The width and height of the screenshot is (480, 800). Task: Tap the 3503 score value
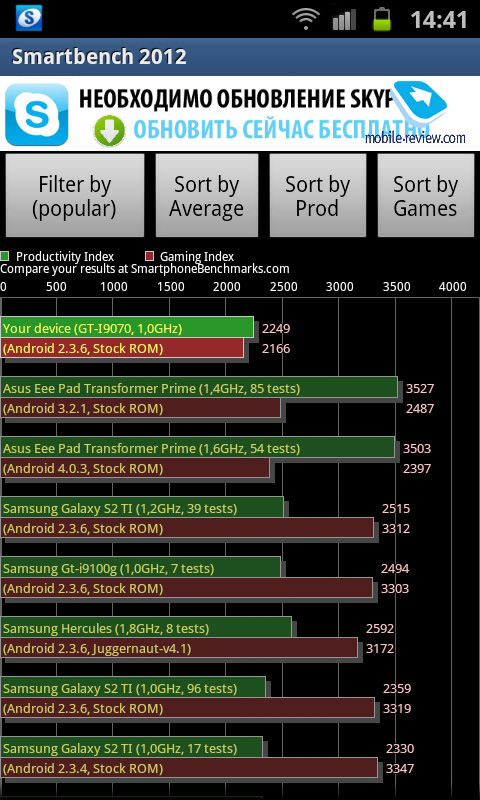point(417,449)
